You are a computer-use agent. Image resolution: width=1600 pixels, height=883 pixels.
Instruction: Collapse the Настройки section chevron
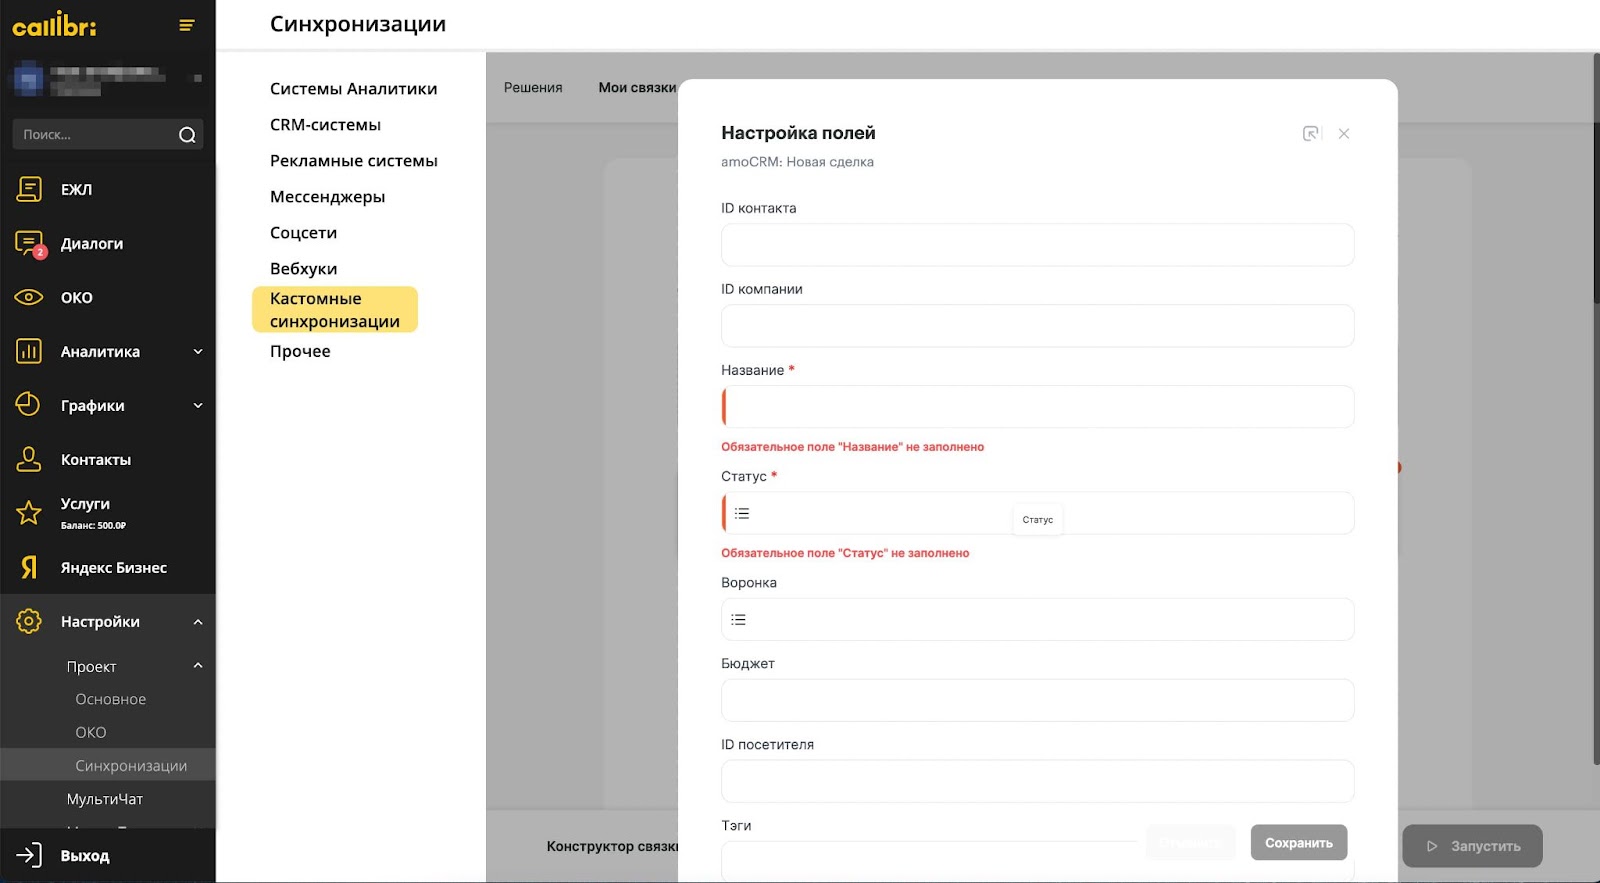coord(198,621)
